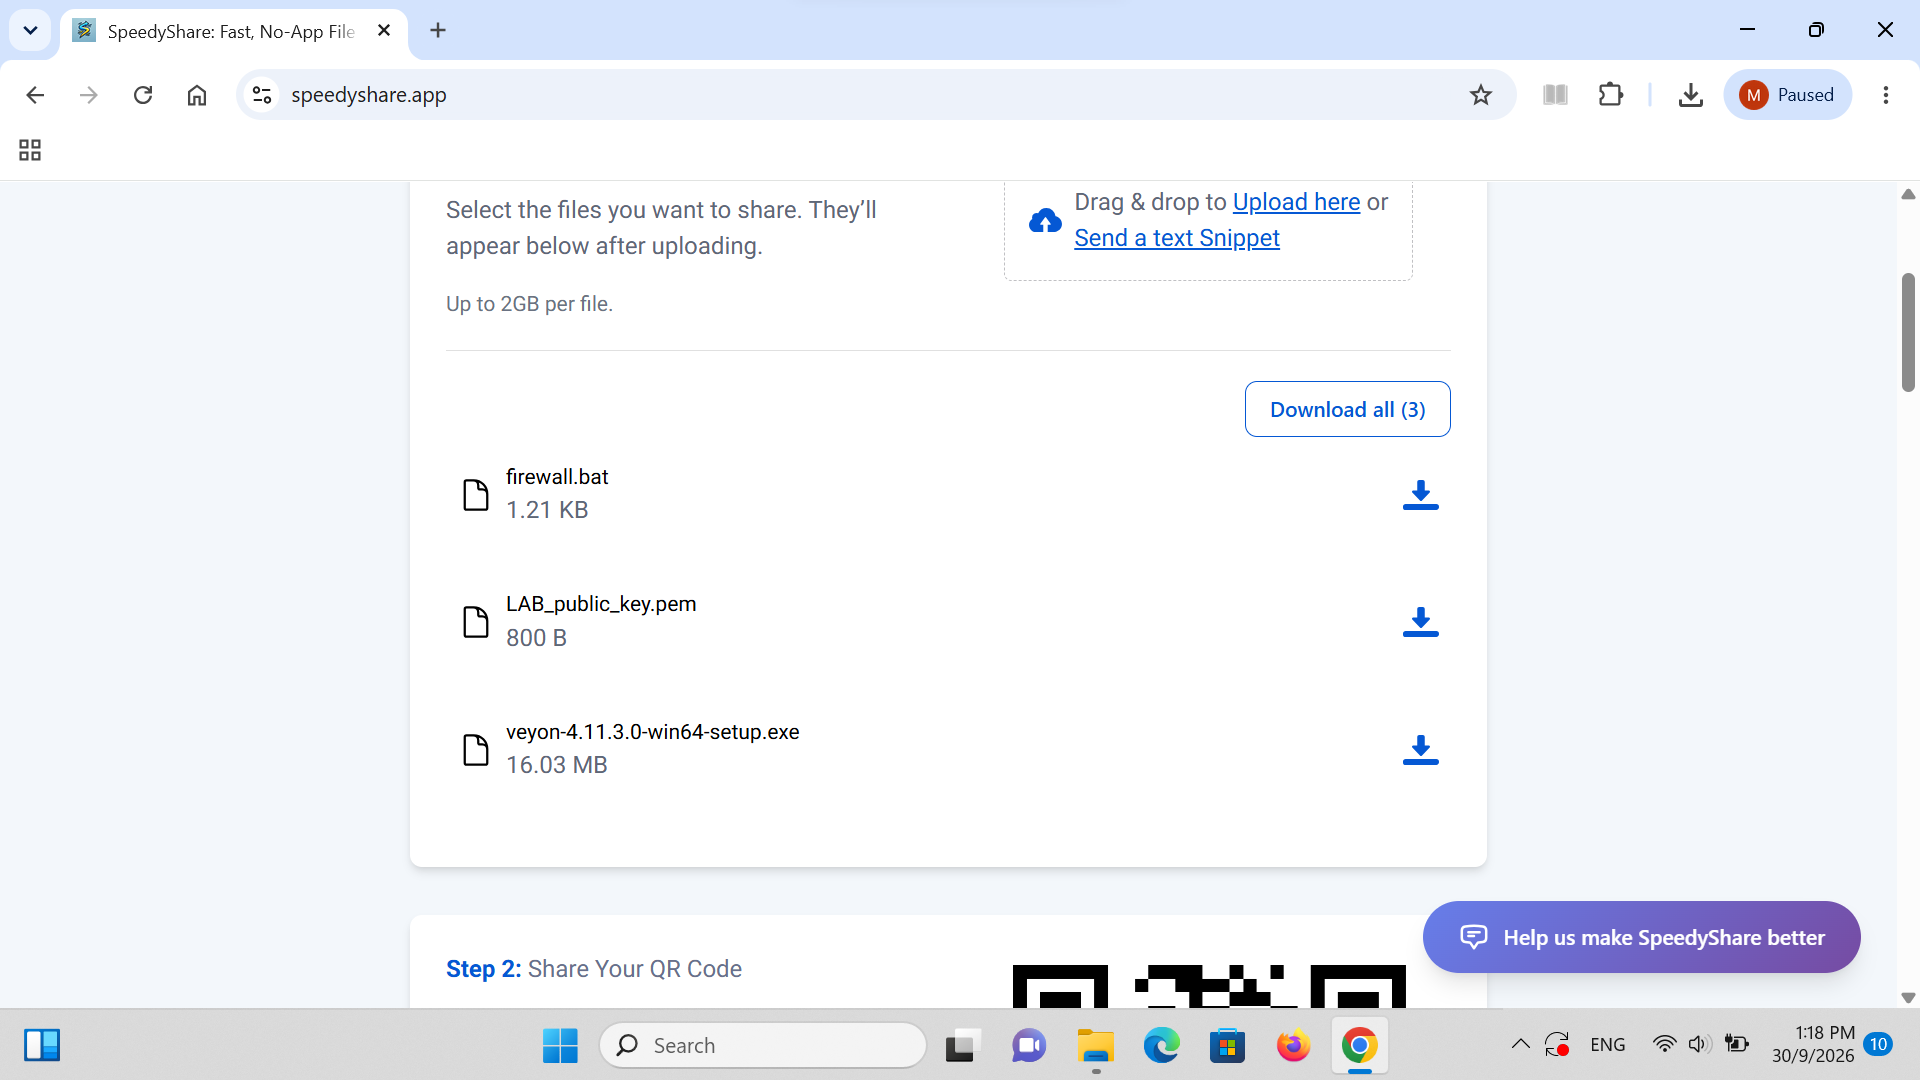Show hidden system tray icons

point(1520,1045)
